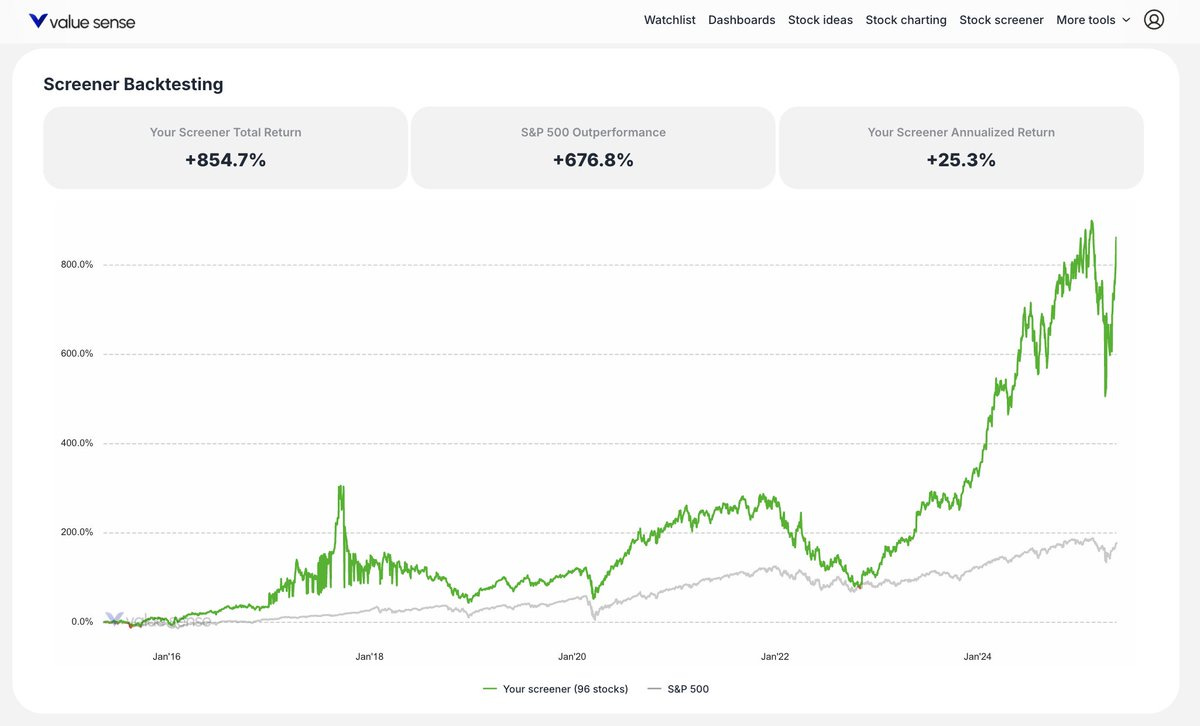Click the Value Sense logo icon
This screenshot has height=726, width=1200.
tap(37, 18)
